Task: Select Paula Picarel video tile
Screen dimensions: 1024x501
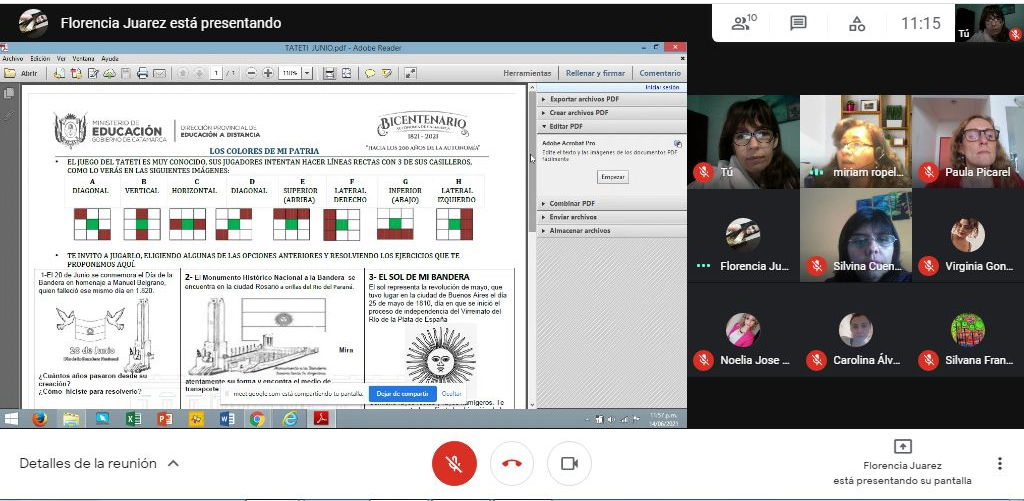Action: [968, 141]
